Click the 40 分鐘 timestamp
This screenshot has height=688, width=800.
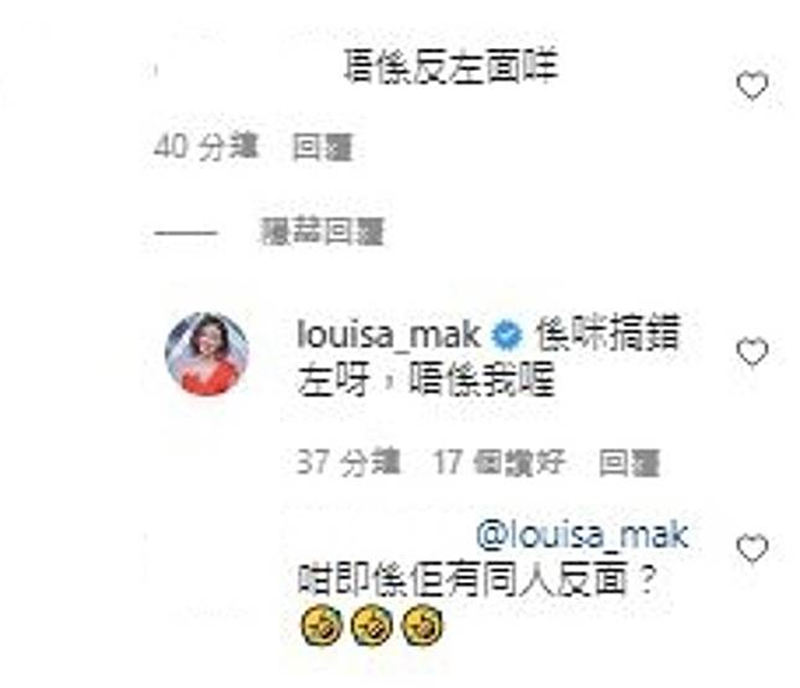click(x=206, y=147)
